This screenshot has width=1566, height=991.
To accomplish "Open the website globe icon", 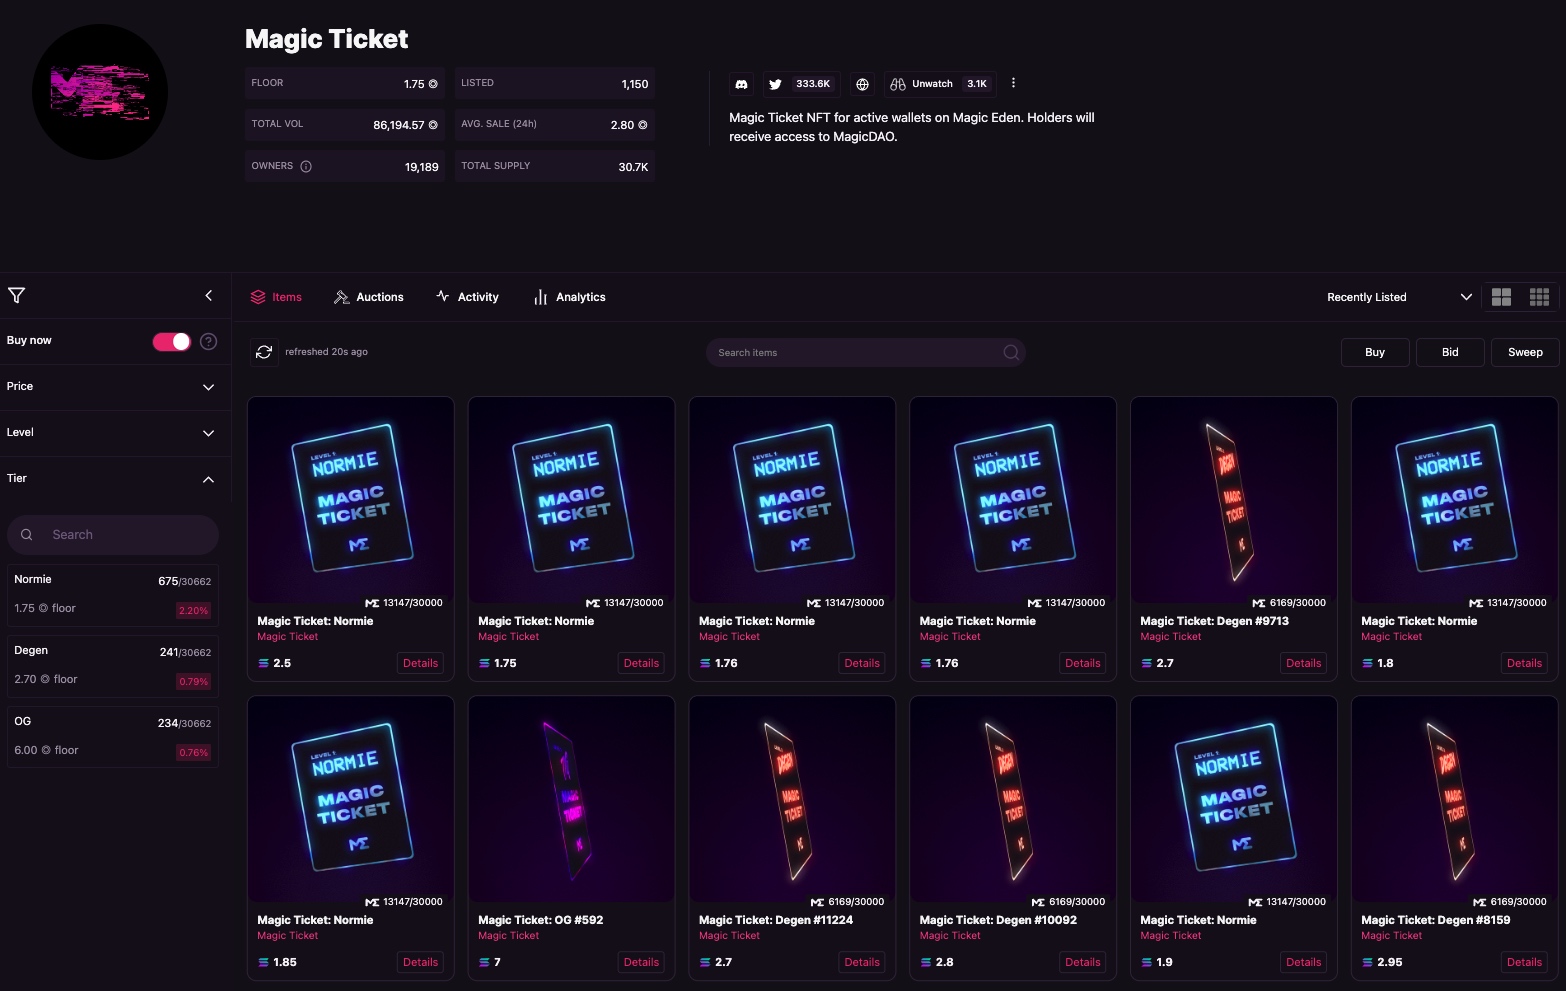I will click(x=862, y=84).
